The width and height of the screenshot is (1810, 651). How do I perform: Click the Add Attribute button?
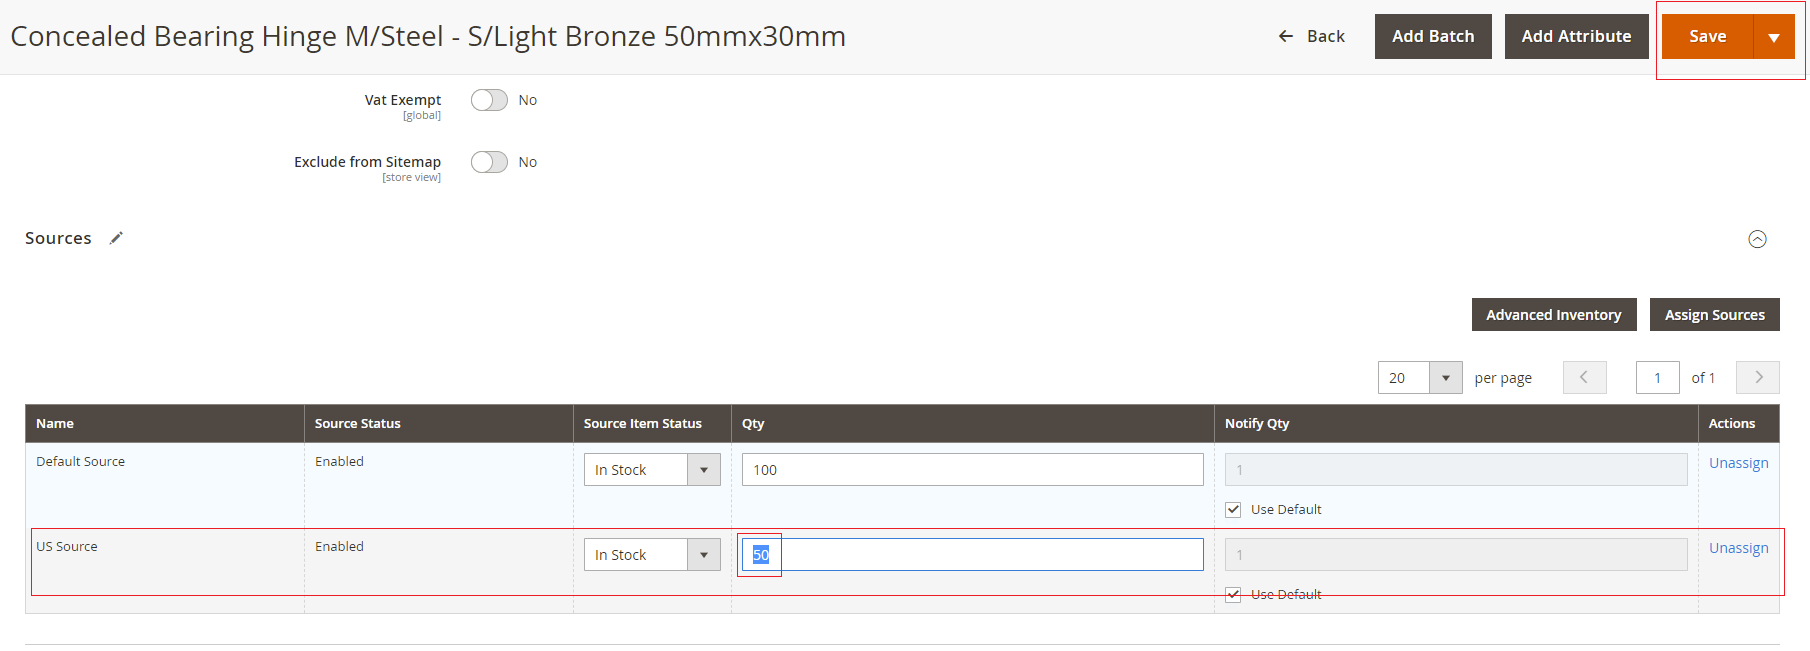pyautogui.click(x=1576, y=37)
